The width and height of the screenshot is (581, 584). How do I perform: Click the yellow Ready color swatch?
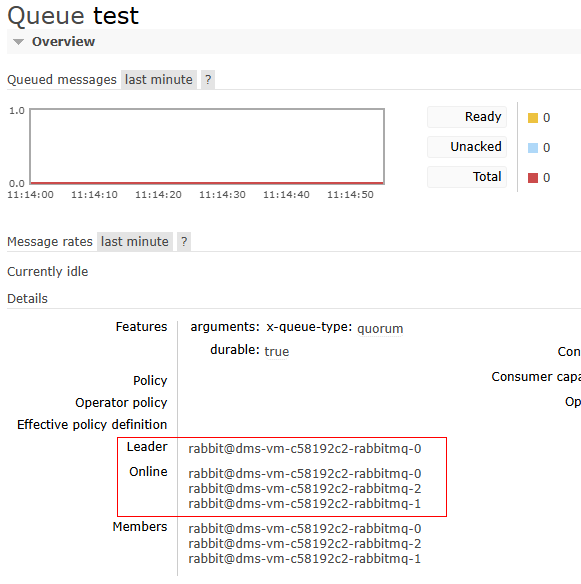[533, 118]
